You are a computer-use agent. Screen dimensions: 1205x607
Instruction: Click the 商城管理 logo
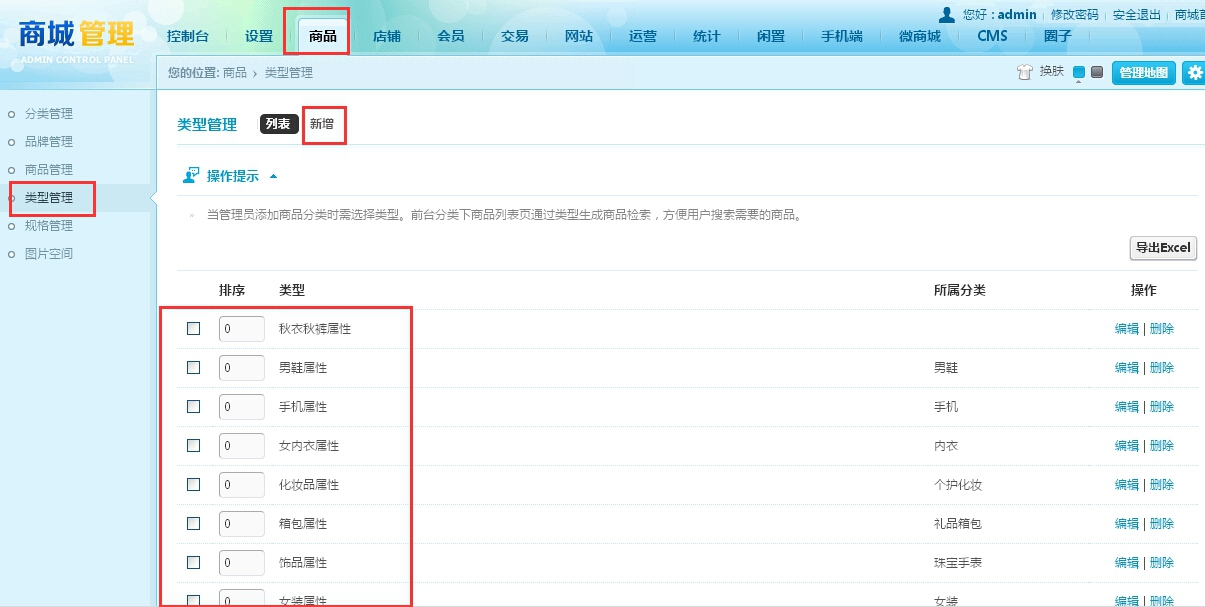click(x=76, y=33)
